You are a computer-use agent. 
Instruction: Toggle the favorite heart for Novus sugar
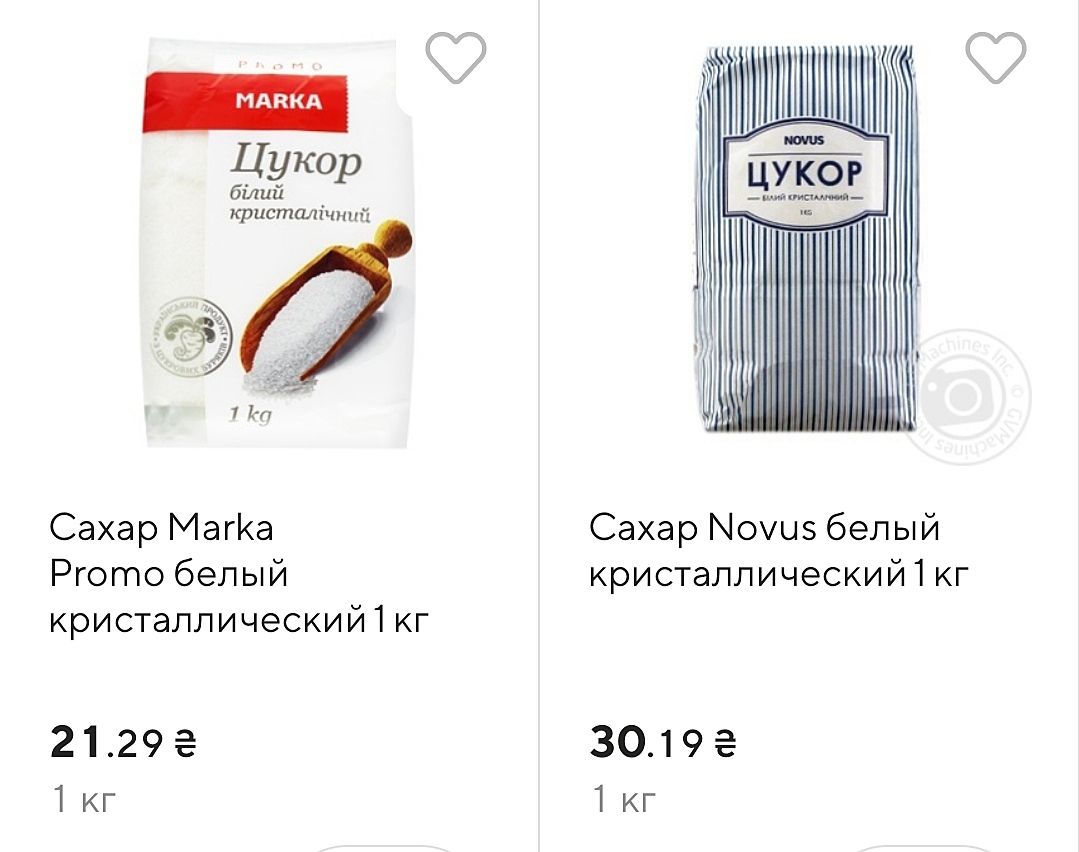(996, 58)
